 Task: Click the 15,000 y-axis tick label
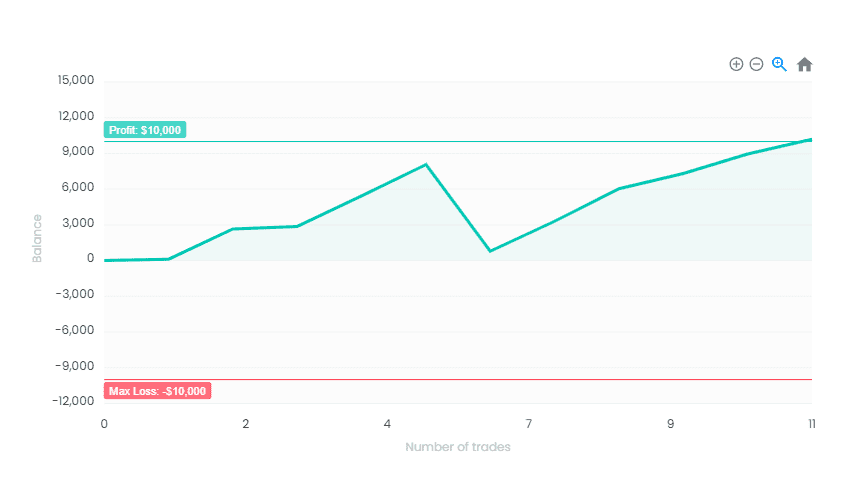pos(76,80)
